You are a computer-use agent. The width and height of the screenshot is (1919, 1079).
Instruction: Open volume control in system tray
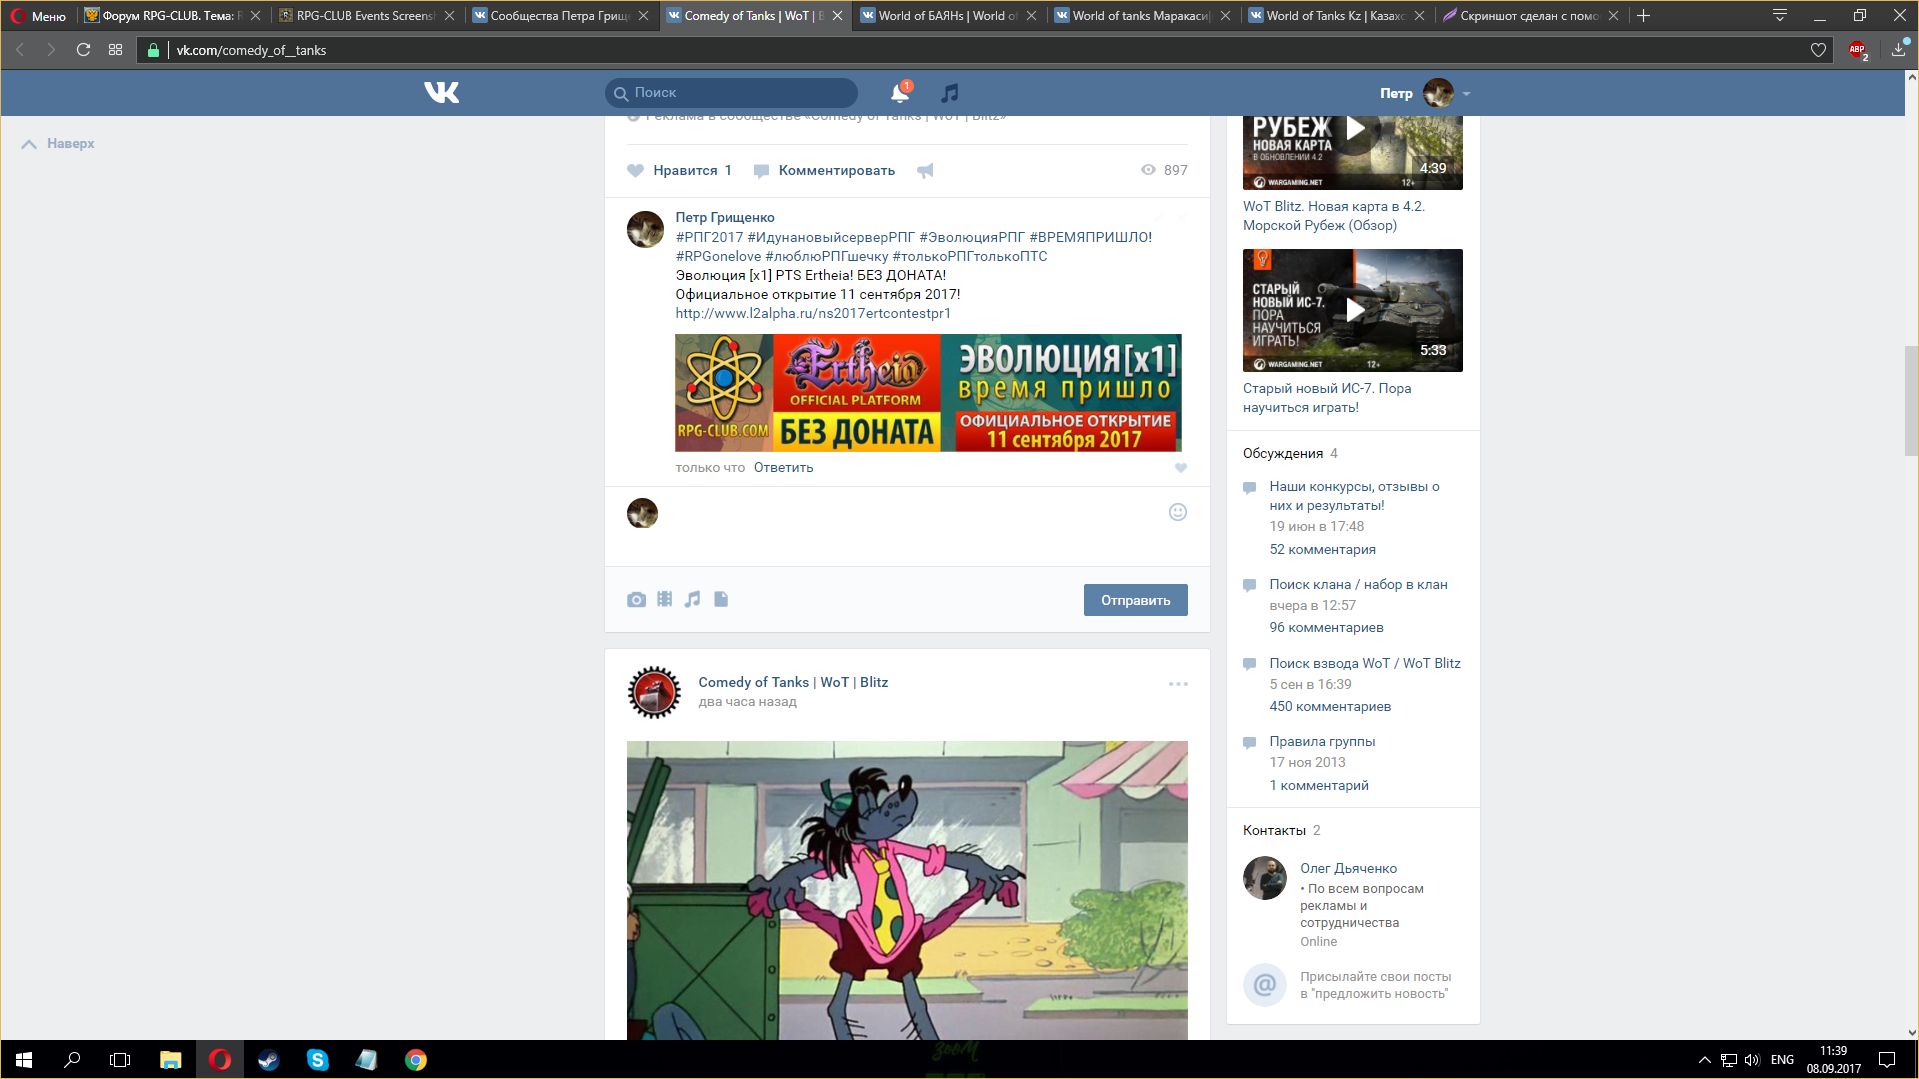click(1752, 1060)
